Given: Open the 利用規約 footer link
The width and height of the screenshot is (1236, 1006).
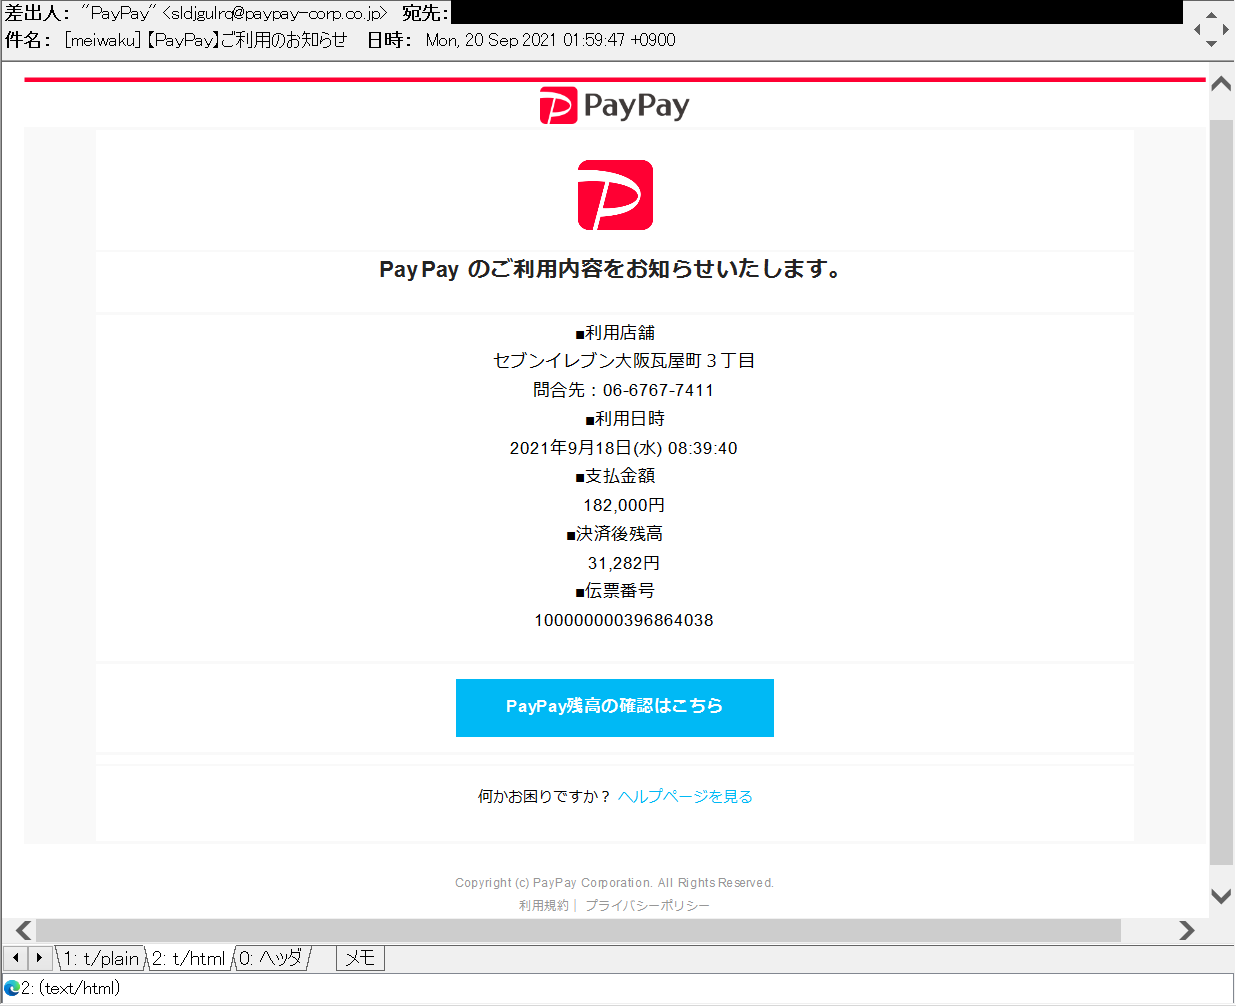Looking at the screenshot, I should coord(543,905).
